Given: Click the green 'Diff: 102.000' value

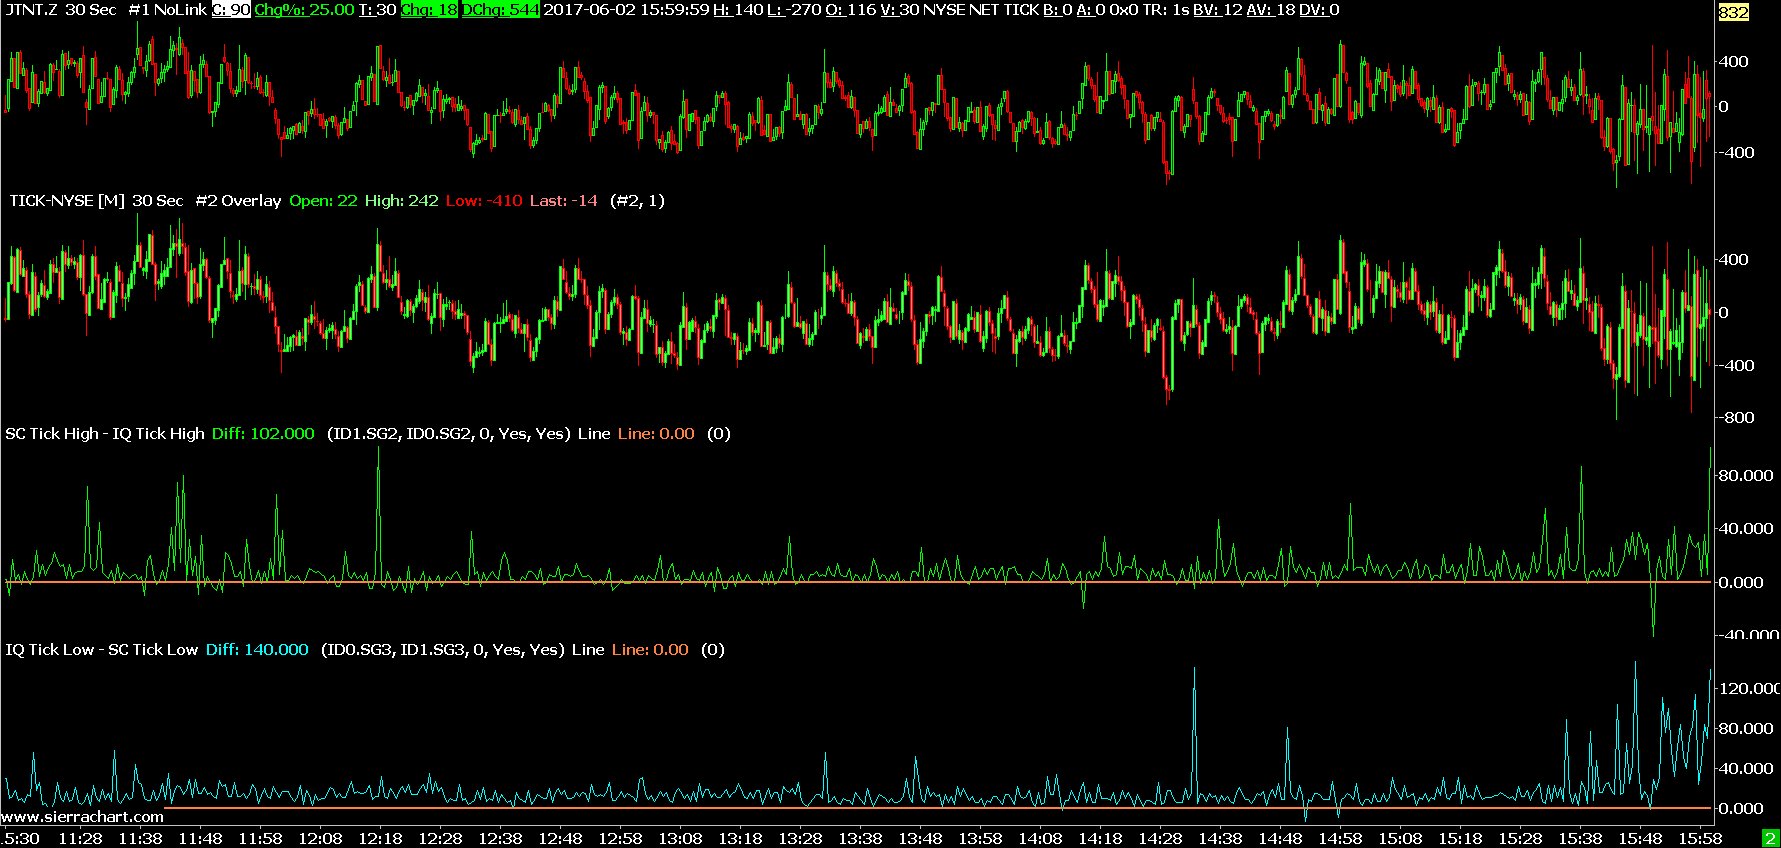Looking at the screenshot, I should click(263, 434).
